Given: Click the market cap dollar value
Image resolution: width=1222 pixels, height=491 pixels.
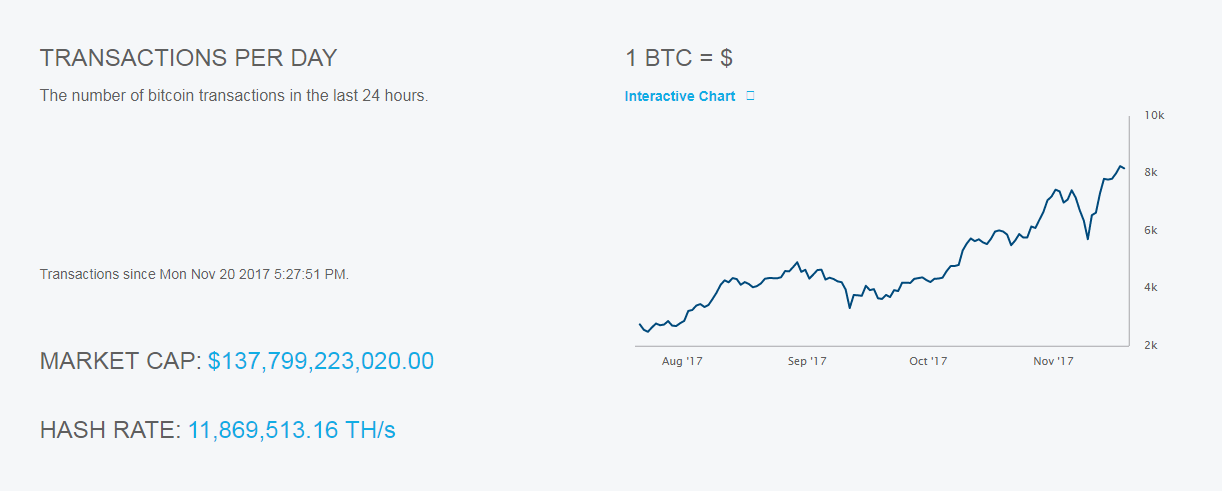Looking at the screenshot, I should point(321,361).
